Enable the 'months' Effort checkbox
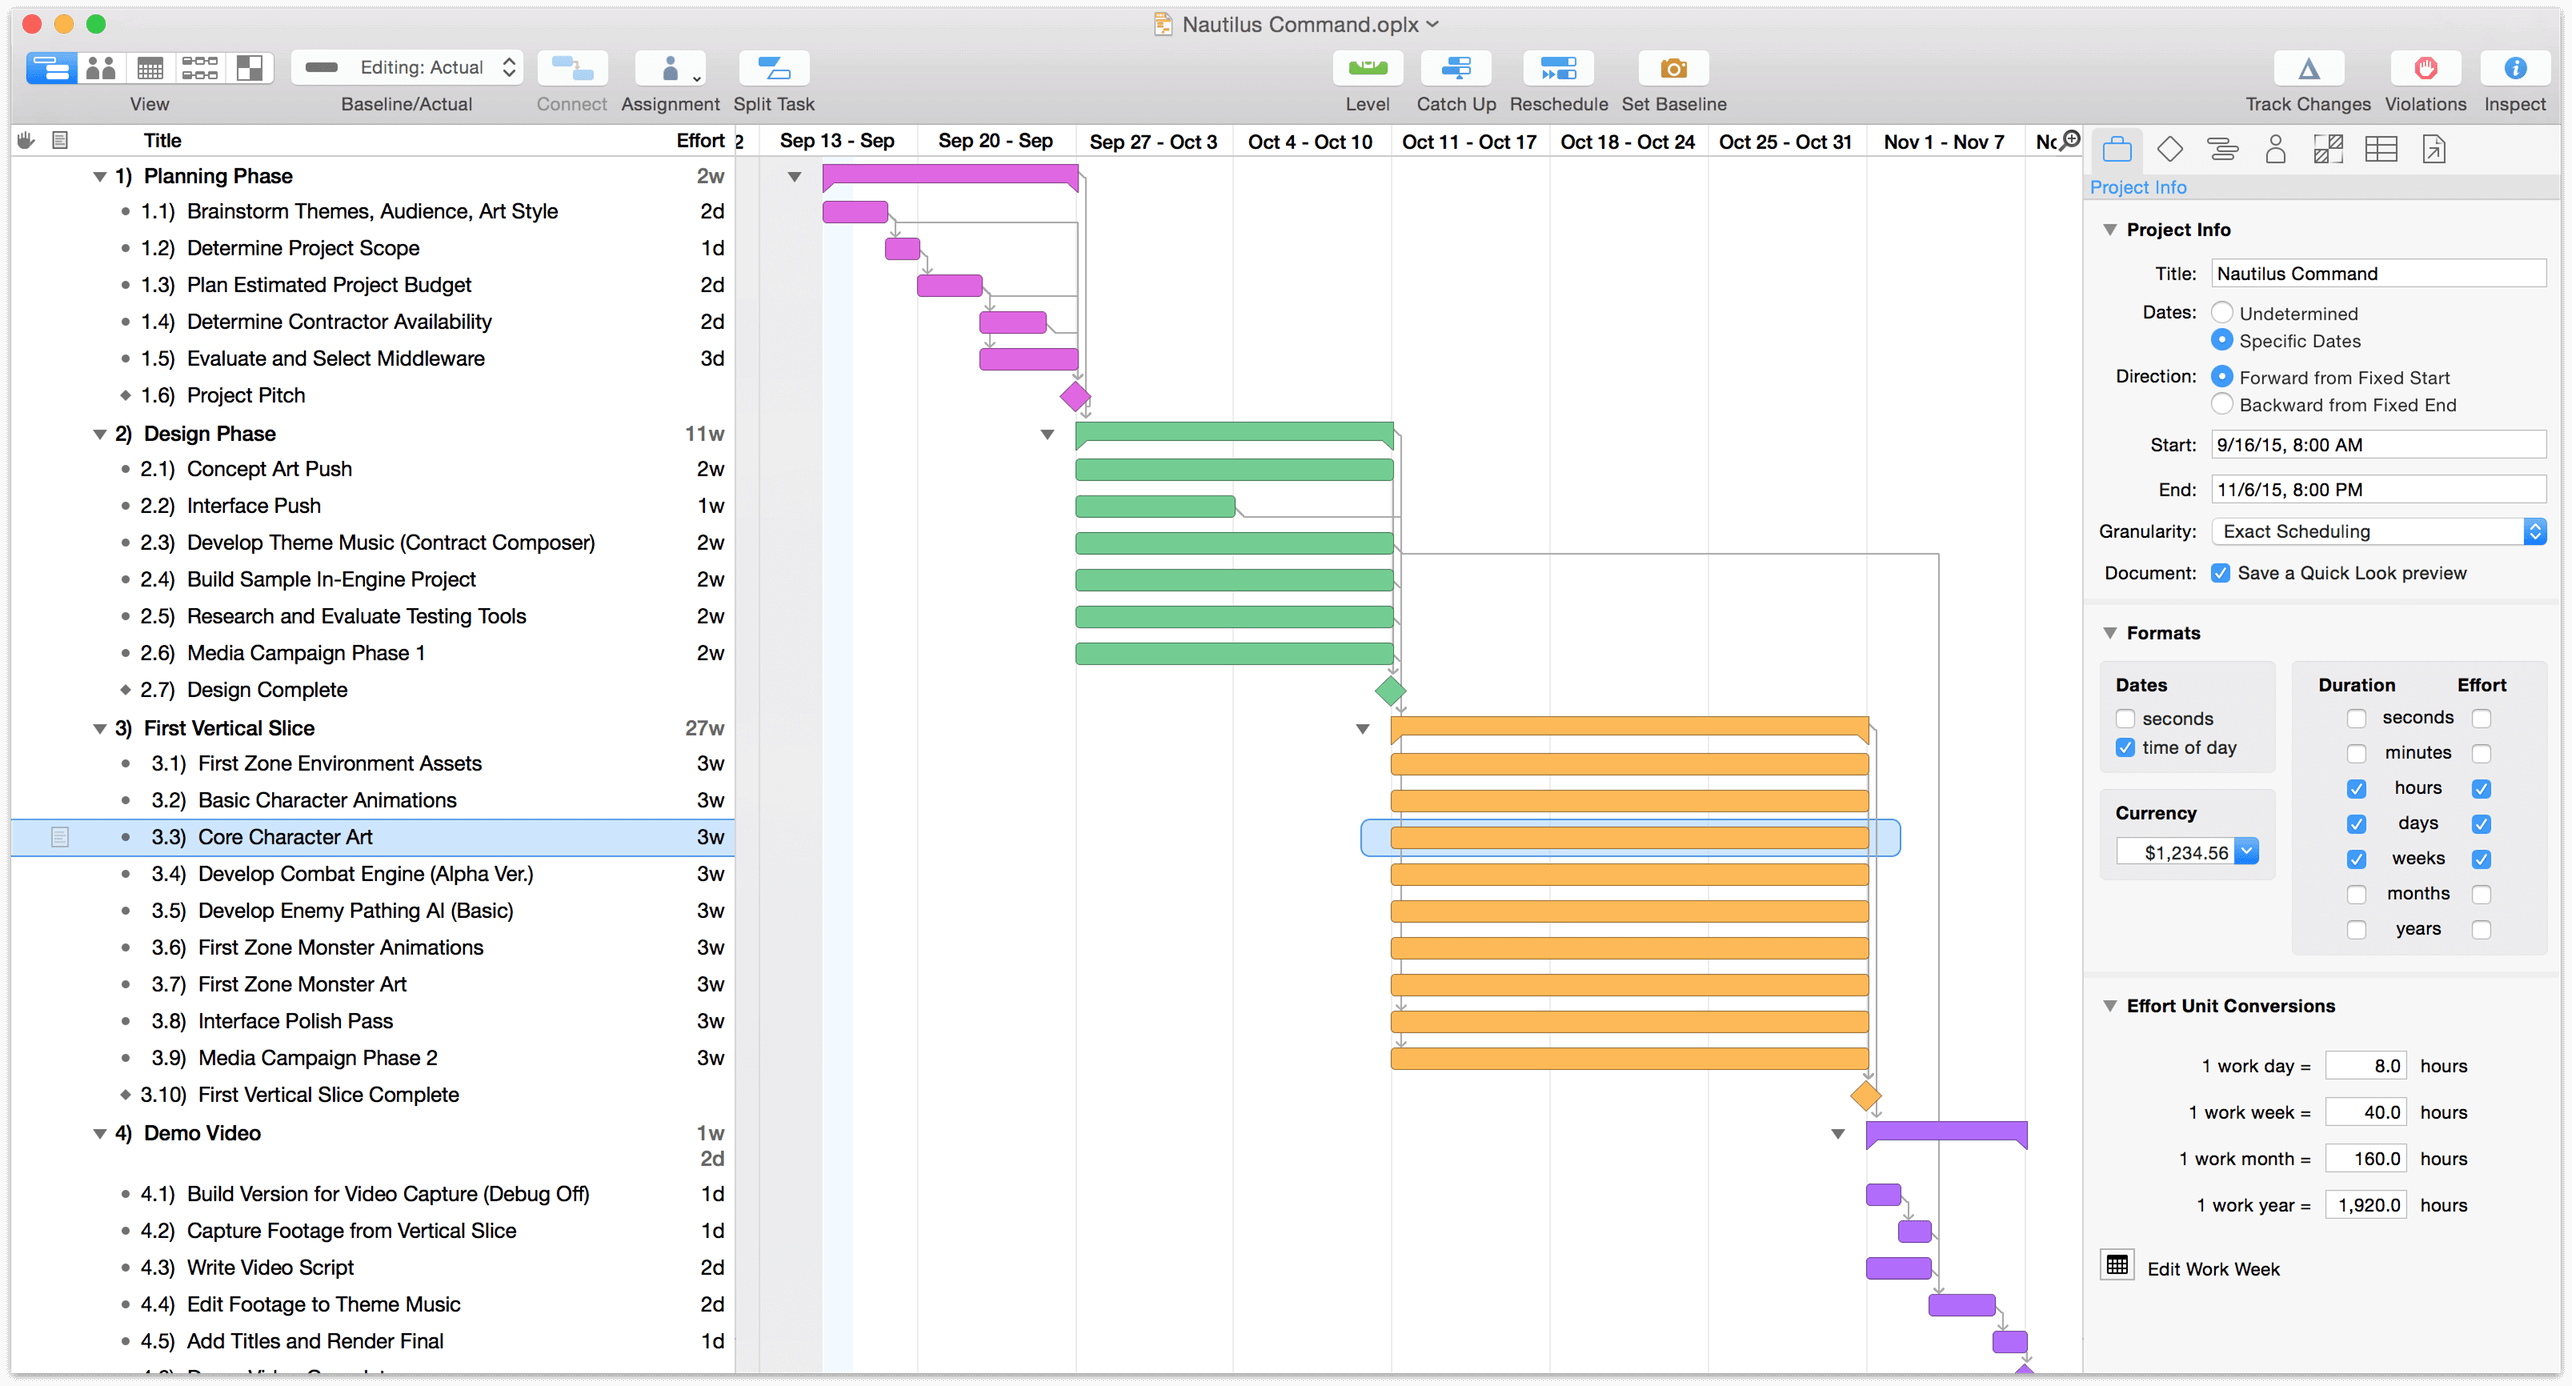2572x1386 pixels. [2480, 893]
